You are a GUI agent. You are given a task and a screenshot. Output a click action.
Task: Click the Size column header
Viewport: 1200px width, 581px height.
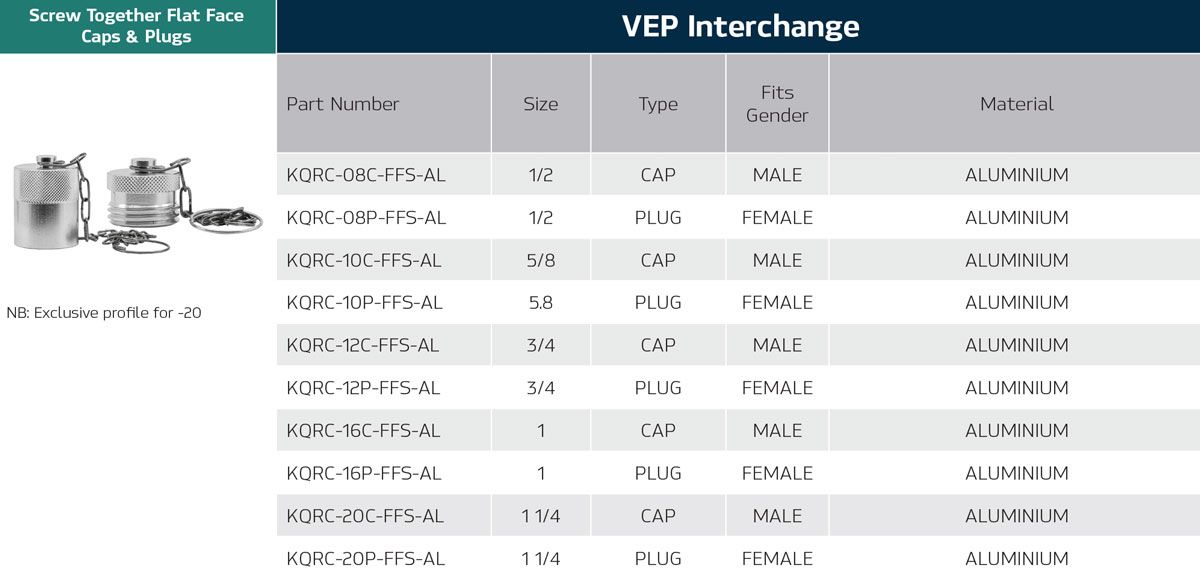click(x=540, y=104)
